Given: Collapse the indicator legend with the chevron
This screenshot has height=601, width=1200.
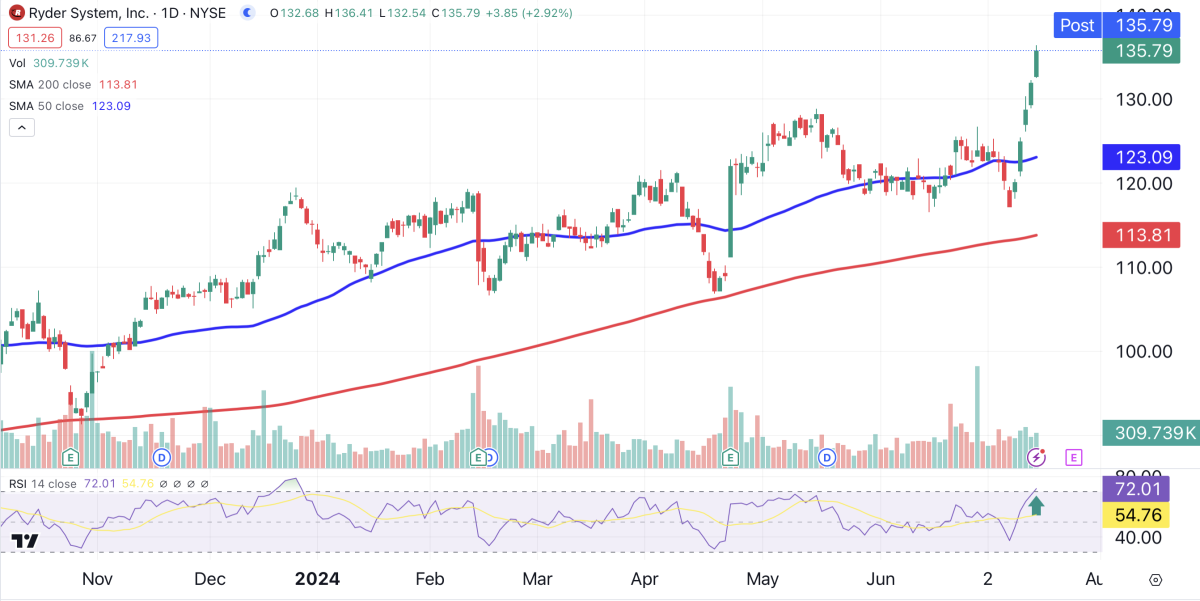Looking at the screenshot, I should pos(21,127).
